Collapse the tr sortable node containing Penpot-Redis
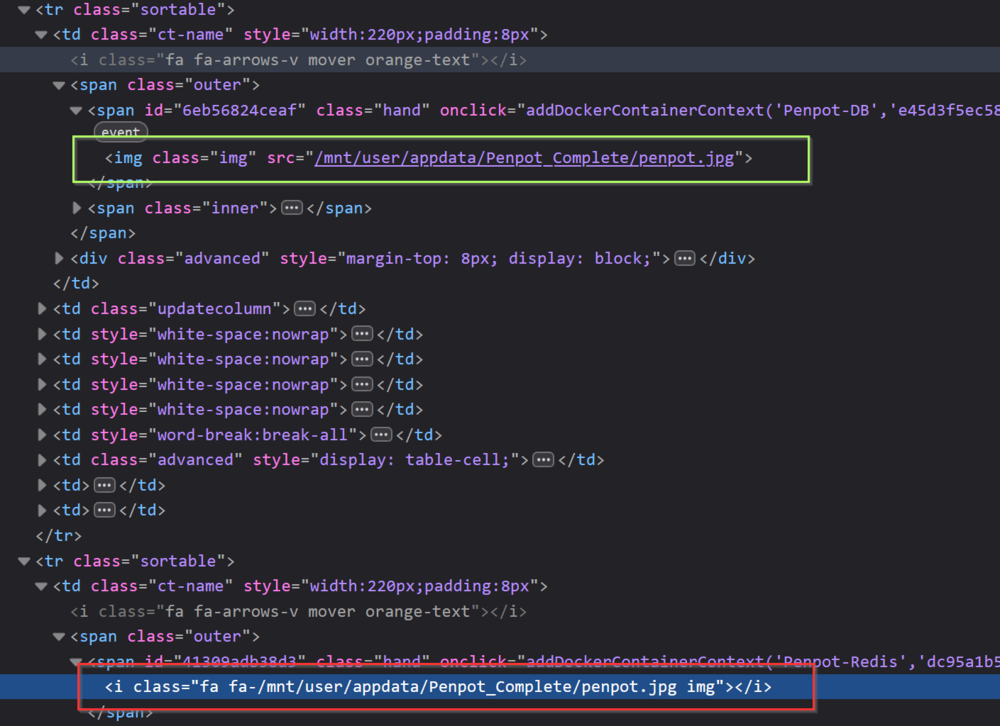The height and width of the screenshot is (726, 1000). click(24, 561)
